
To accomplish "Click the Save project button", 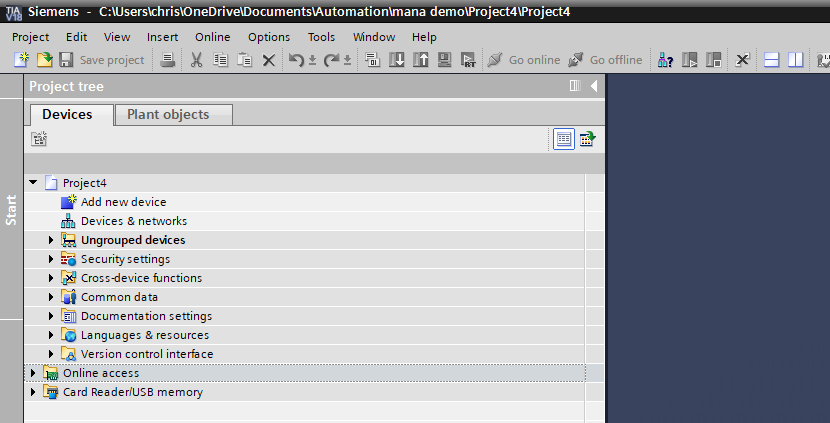I will tap(101, 60).
